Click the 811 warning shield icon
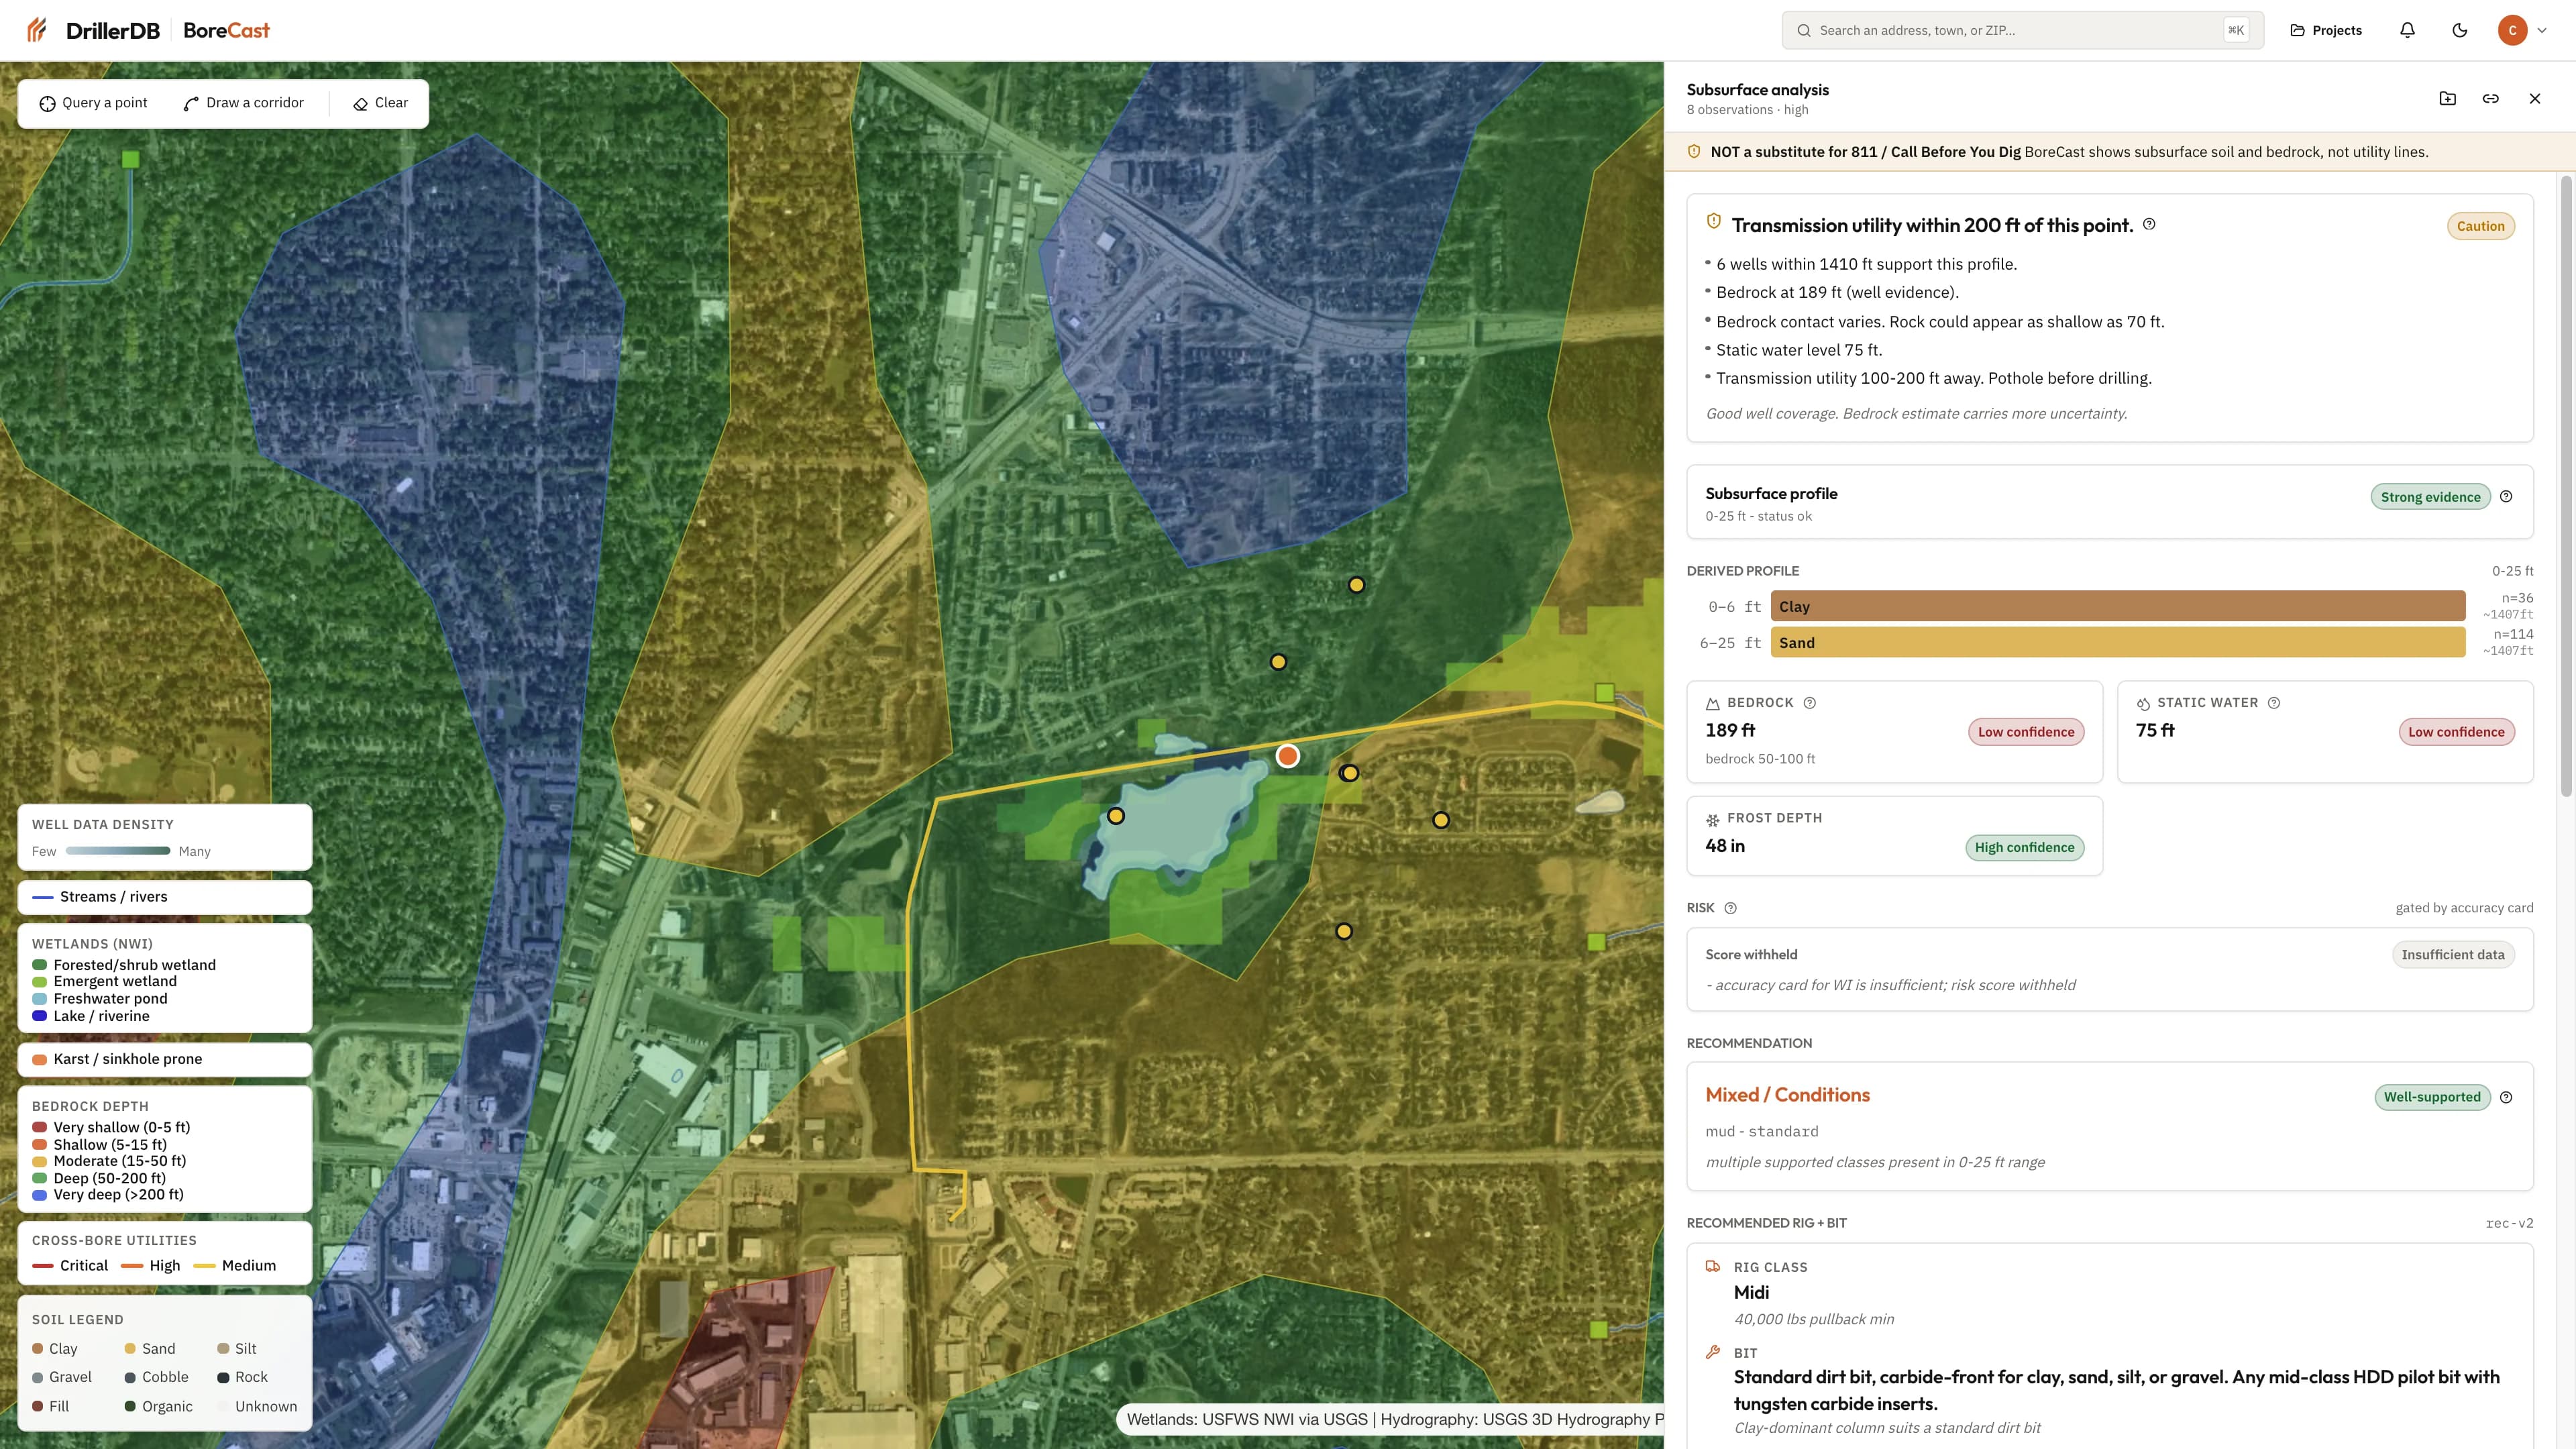Image resolution: width=2576 pixels, height=1449 pixels. [x=1694, y=151]
